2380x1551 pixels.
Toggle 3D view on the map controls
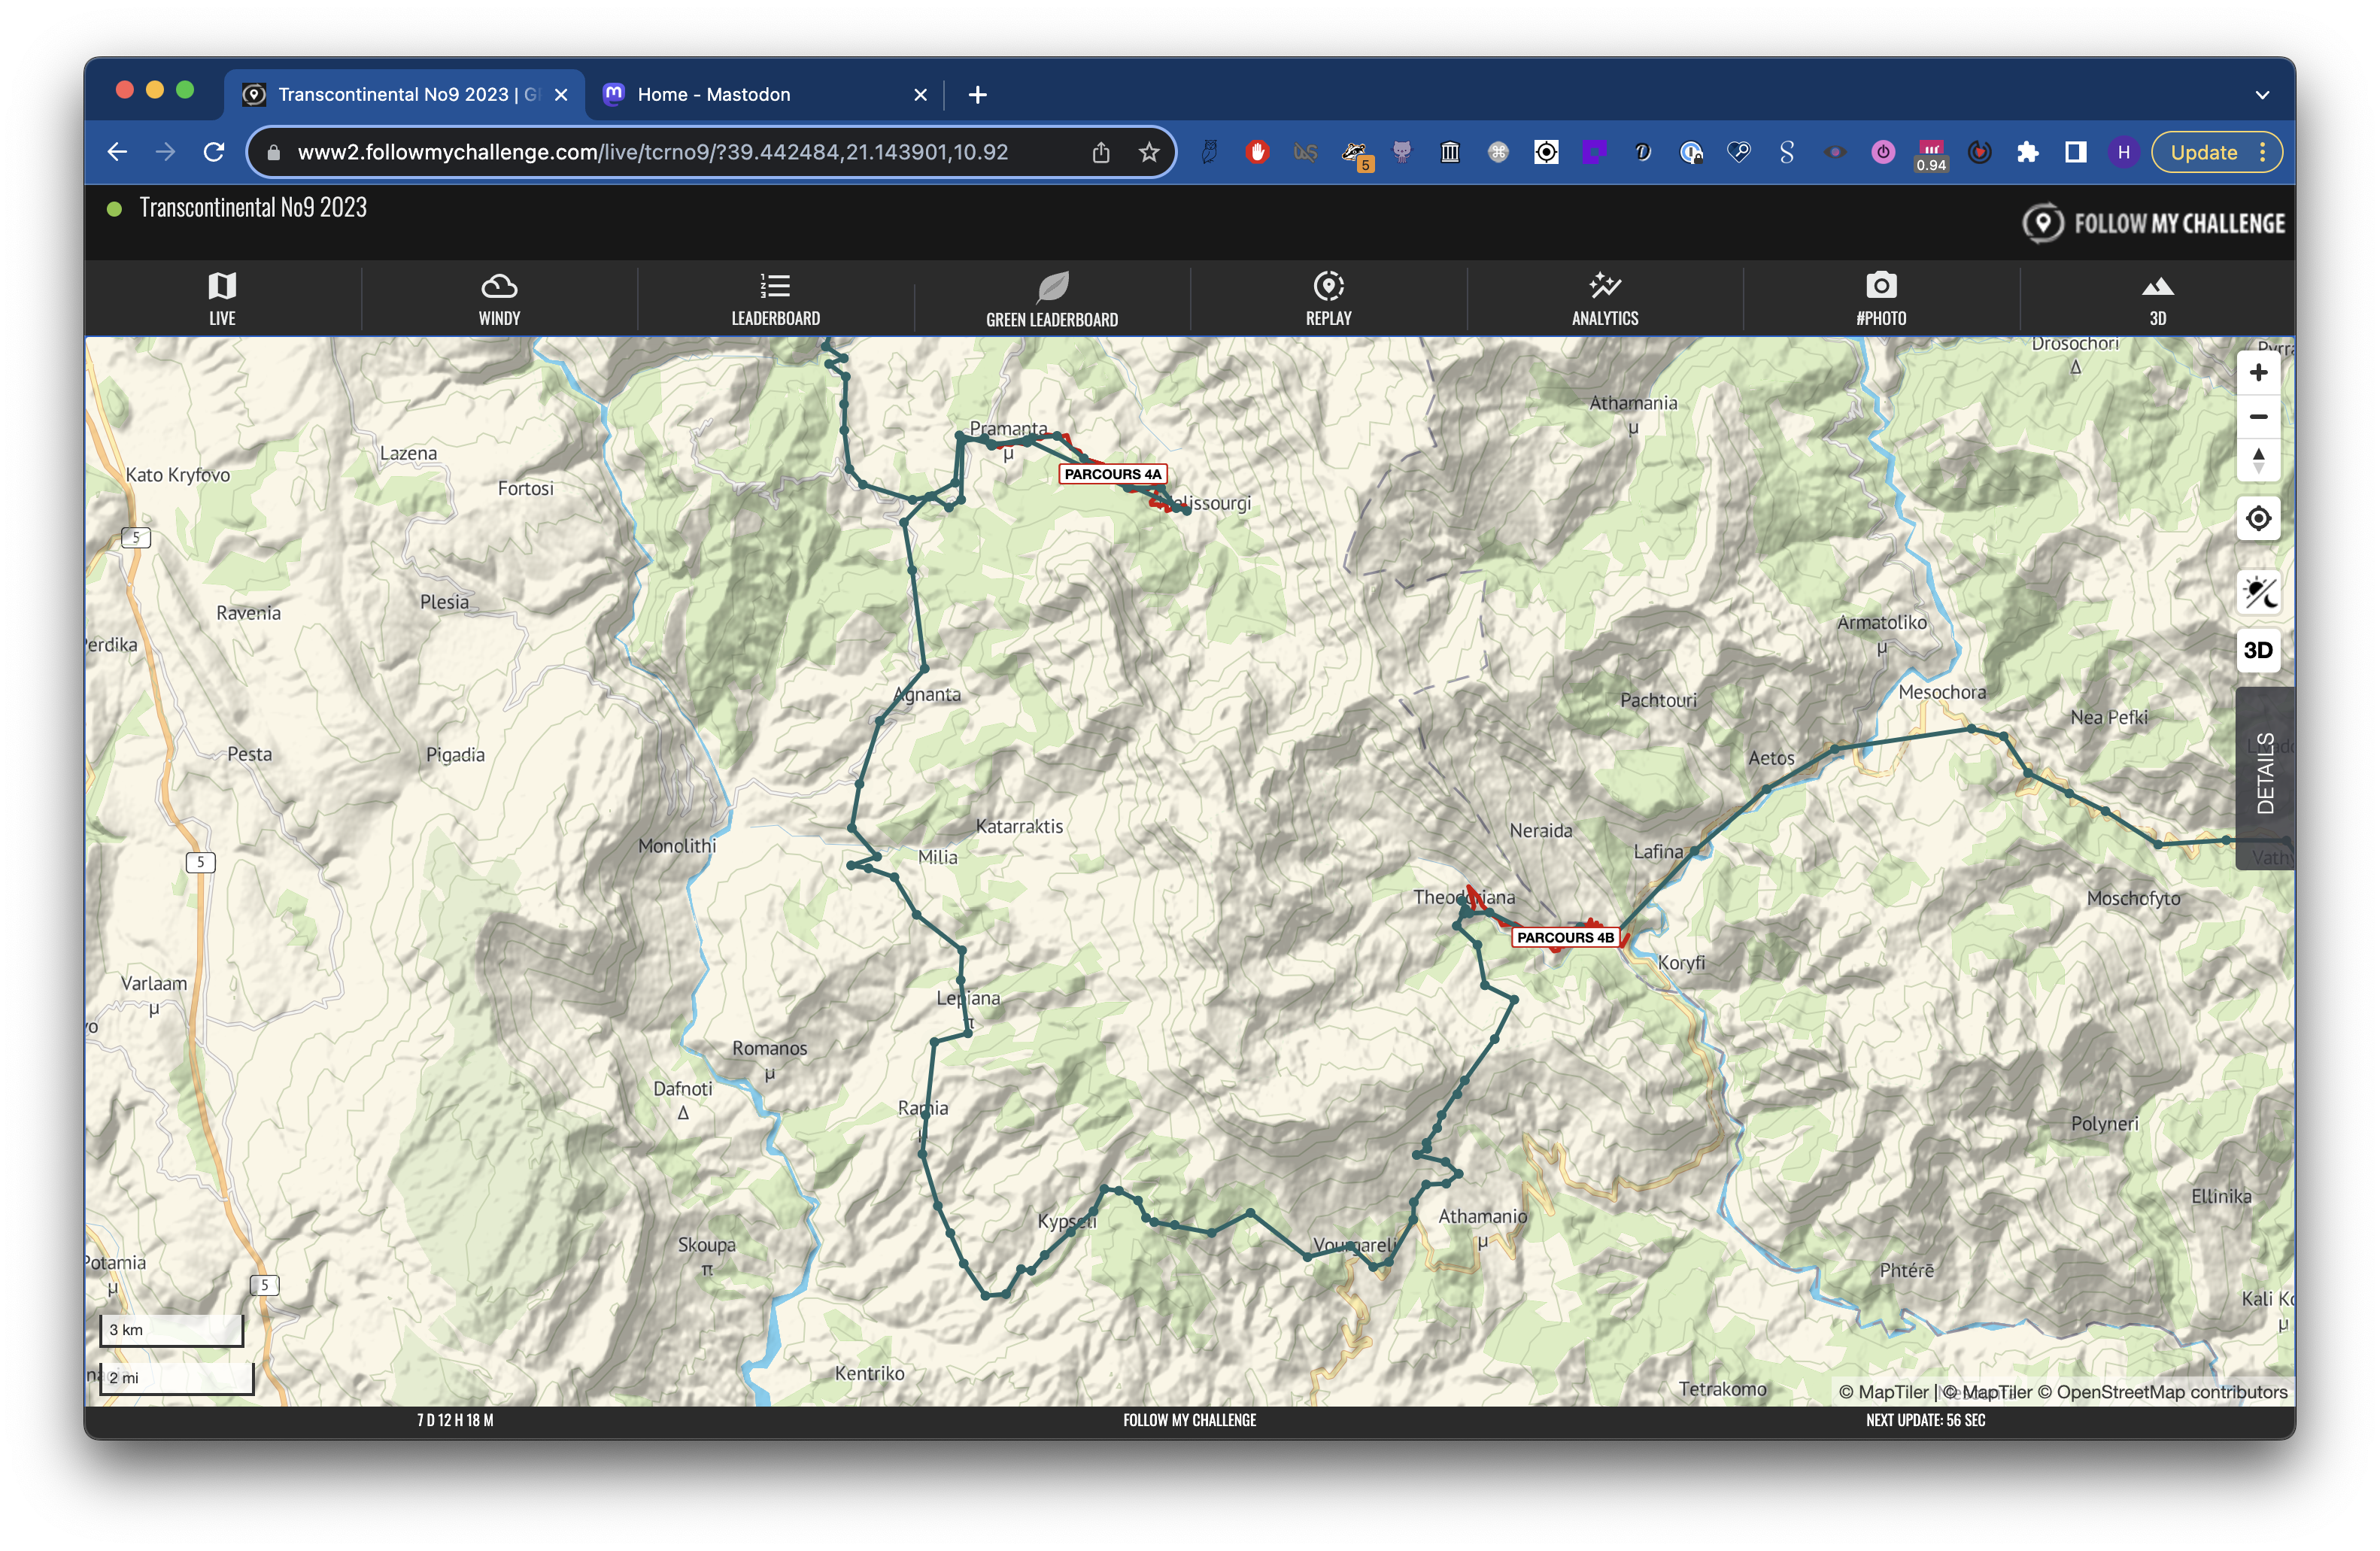(x=2258, y=650)
